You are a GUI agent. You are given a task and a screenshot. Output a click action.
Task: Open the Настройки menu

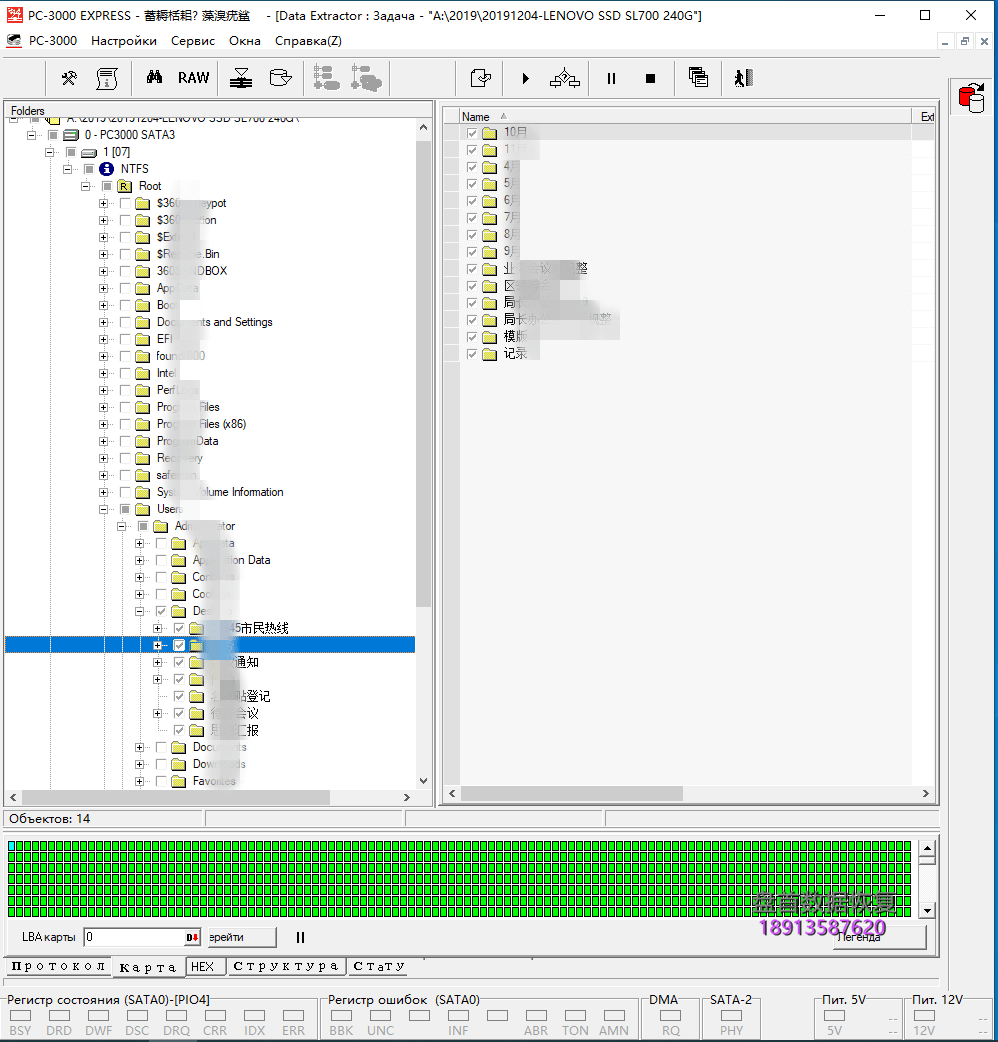click(x=124, y=41)
